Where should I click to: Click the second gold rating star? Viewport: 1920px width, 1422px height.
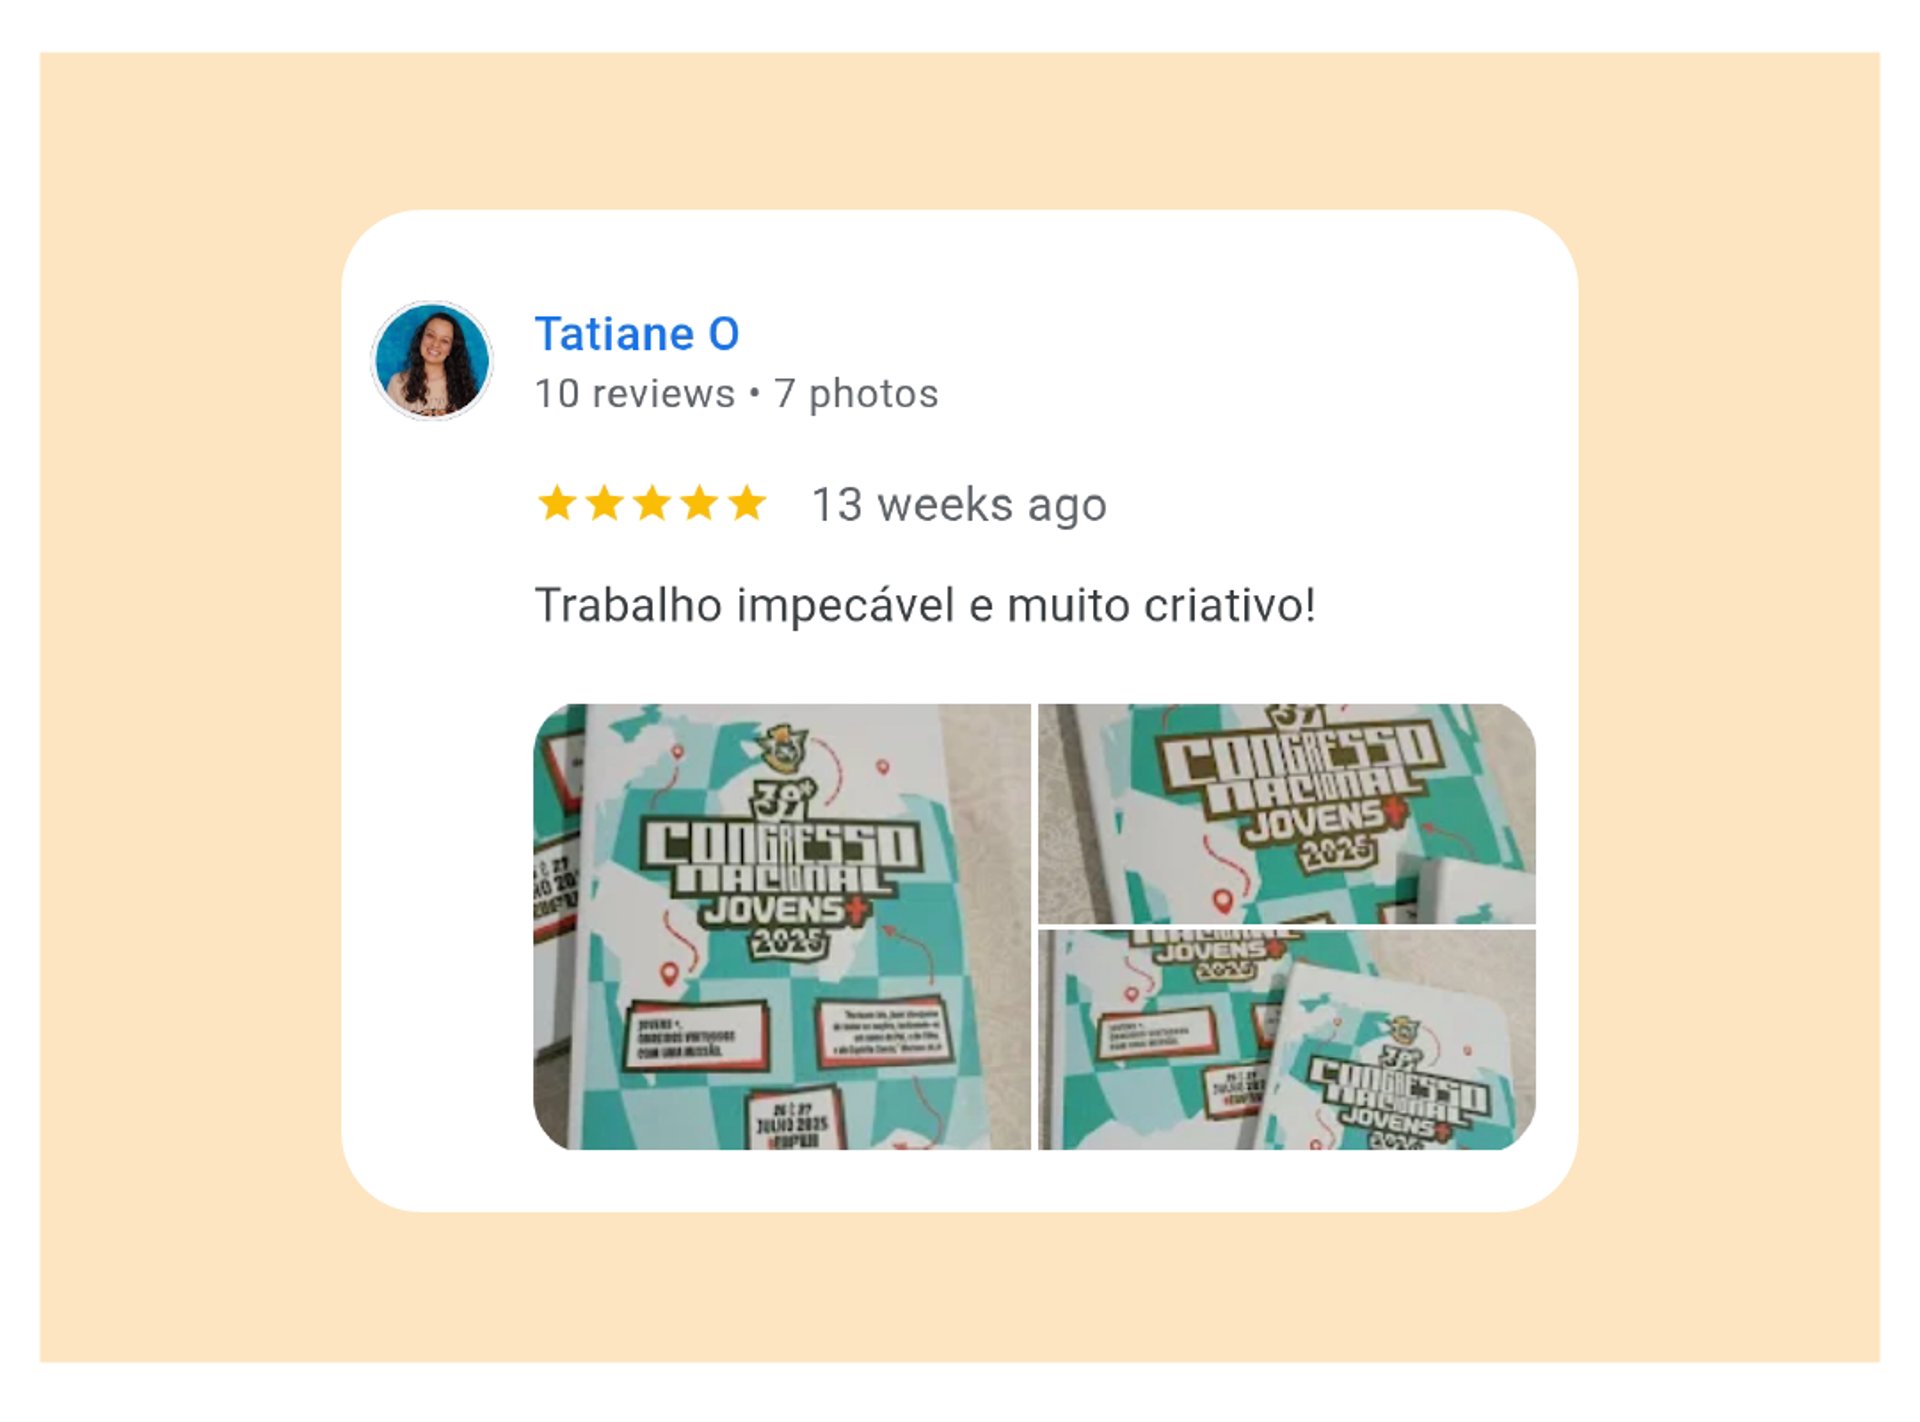[x=604, y=503]
